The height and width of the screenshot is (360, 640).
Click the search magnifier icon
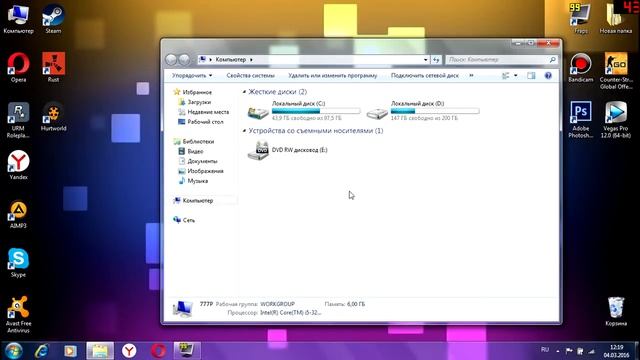(552, 60)
